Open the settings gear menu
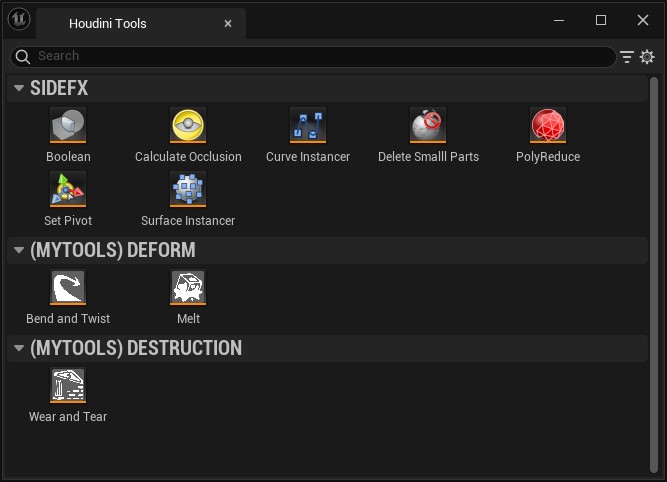Viewport: 667px width, 482px height. (x=647, y=57)
